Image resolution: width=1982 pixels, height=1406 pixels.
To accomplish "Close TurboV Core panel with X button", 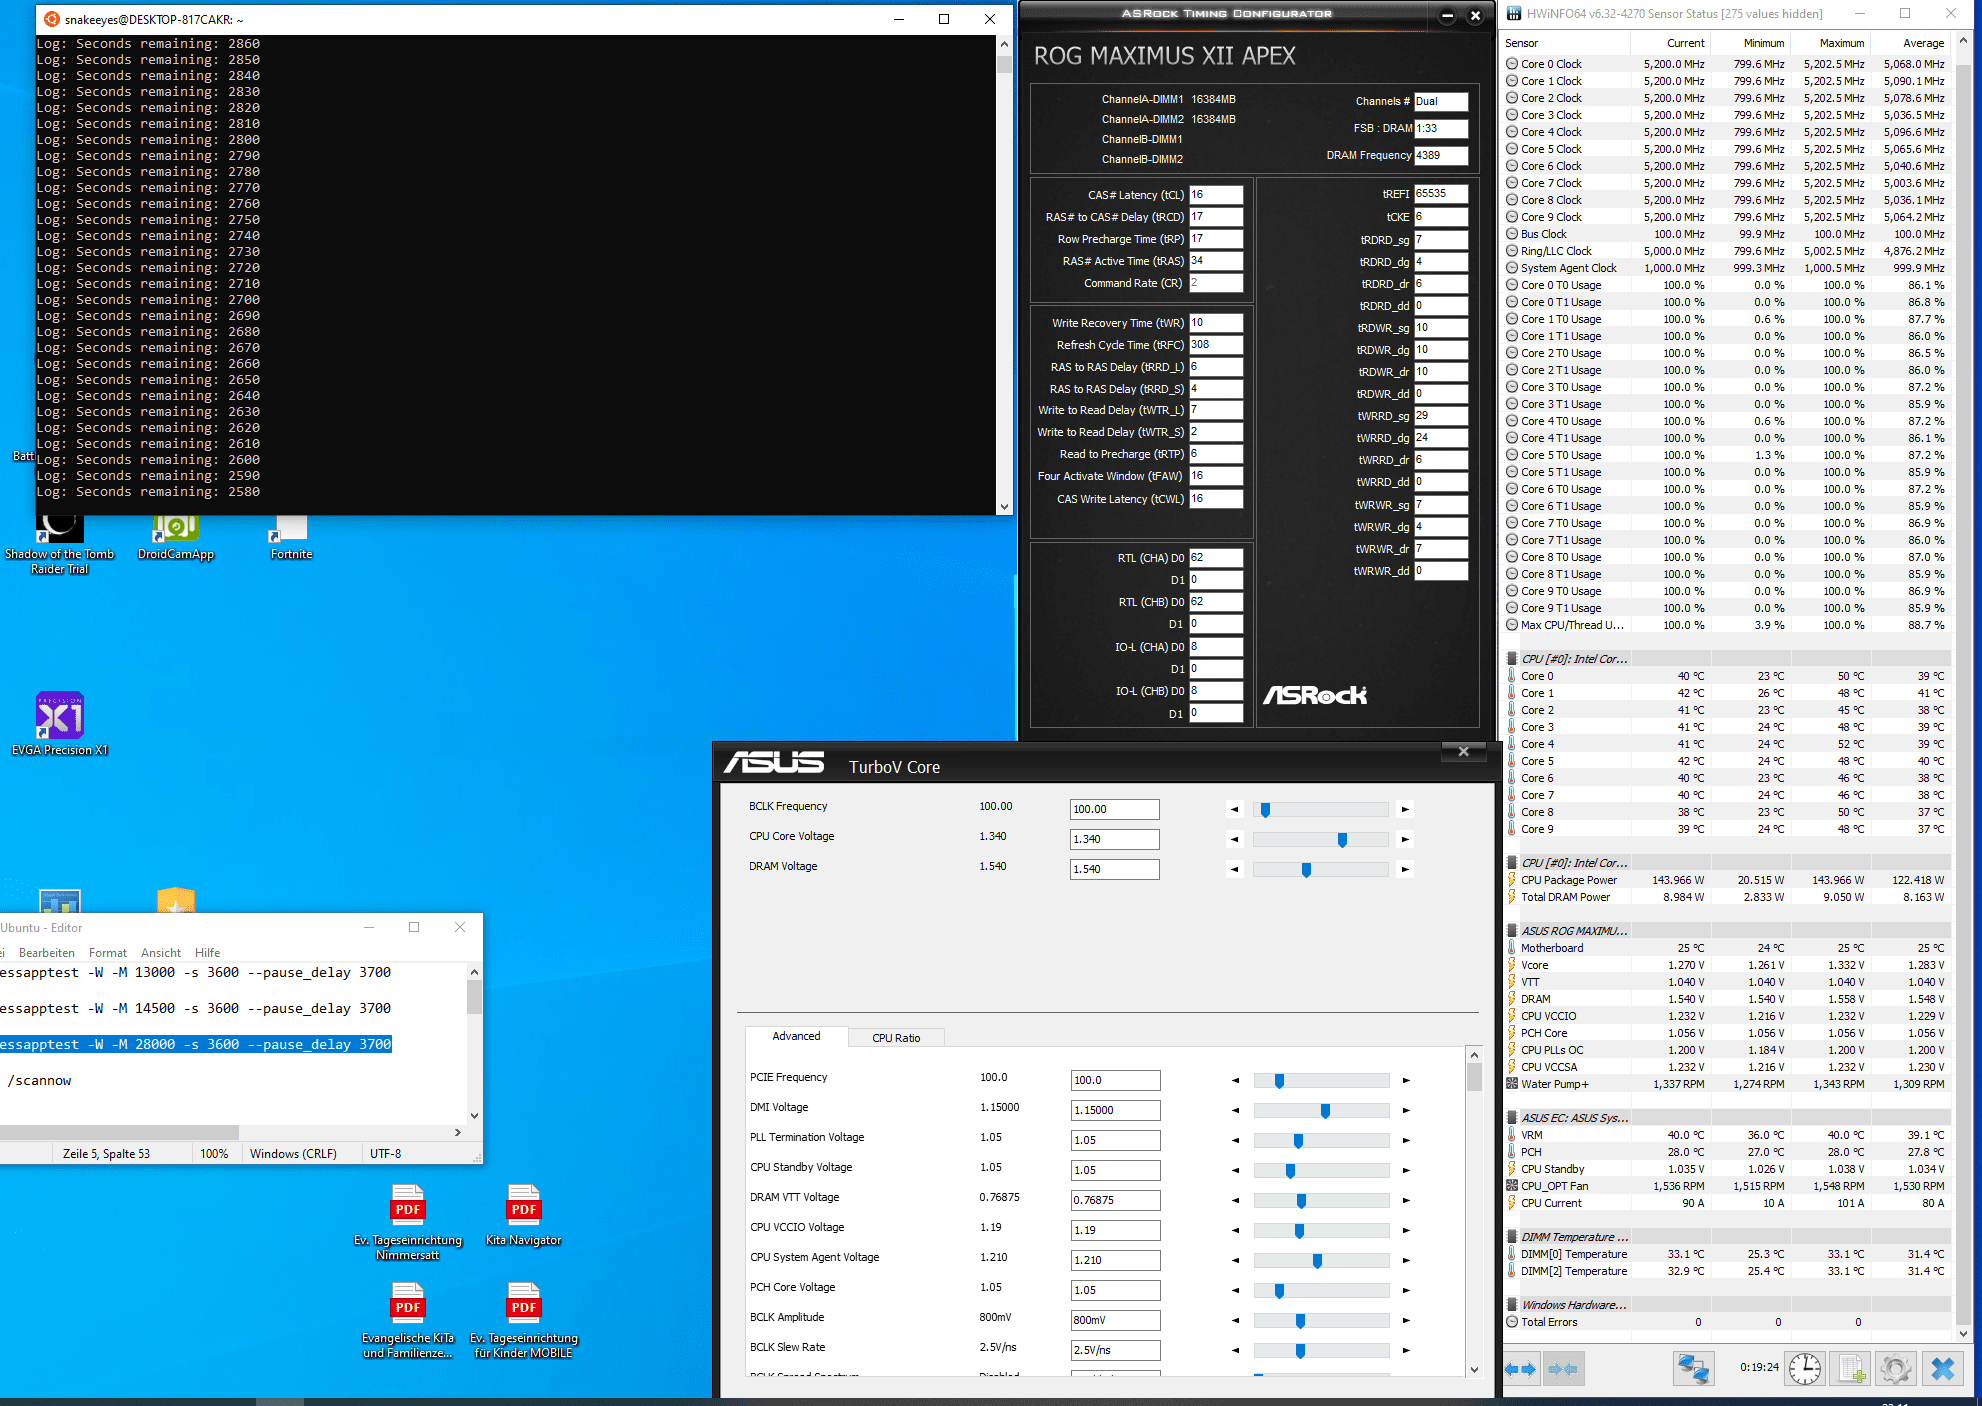I will click(1464, 752).
